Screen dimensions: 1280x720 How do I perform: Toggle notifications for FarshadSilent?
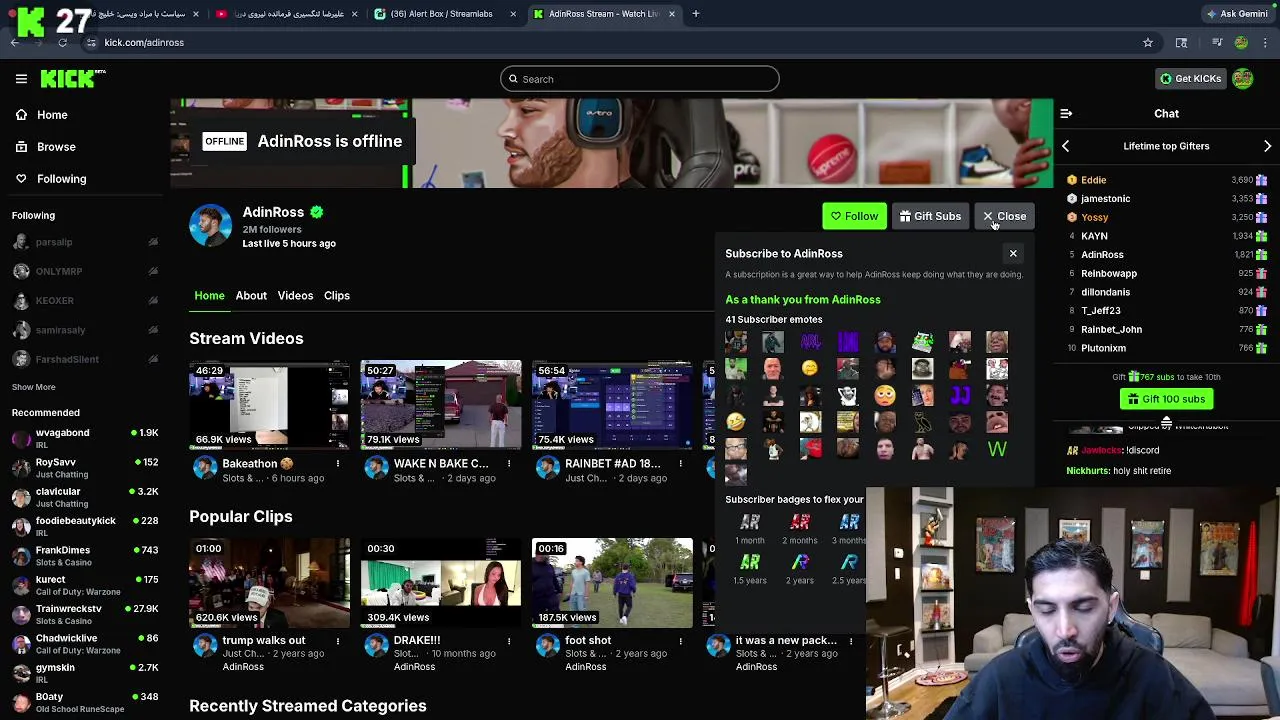click(x=153, y=359)
